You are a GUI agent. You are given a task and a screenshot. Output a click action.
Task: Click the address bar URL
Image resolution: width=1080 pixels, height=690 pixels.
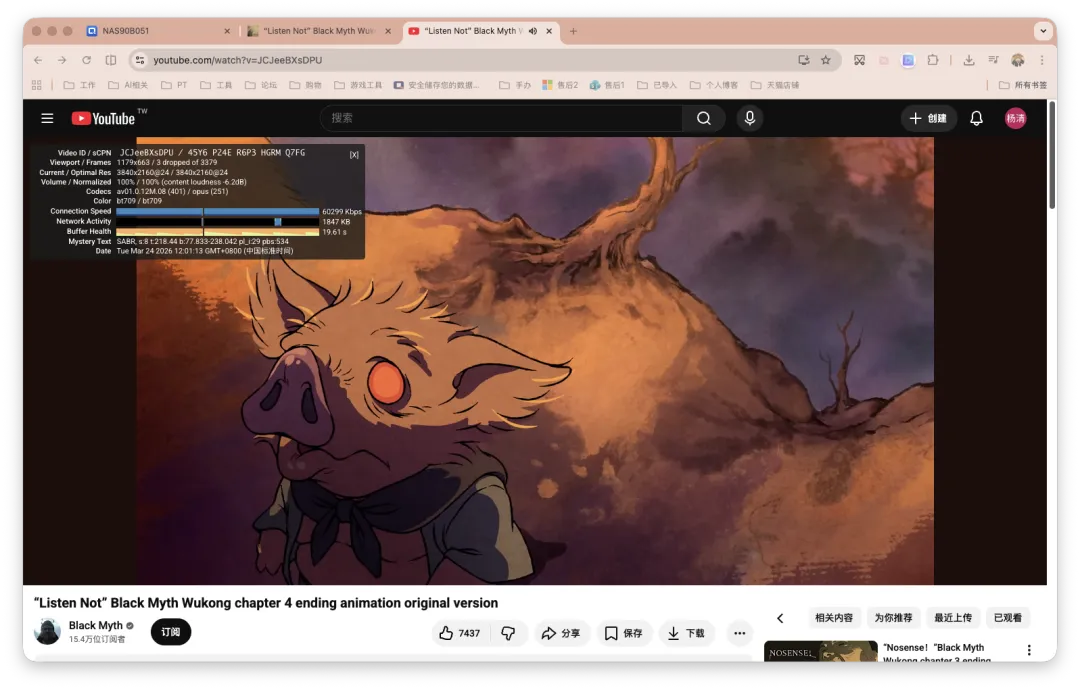[x=238, y=60]
